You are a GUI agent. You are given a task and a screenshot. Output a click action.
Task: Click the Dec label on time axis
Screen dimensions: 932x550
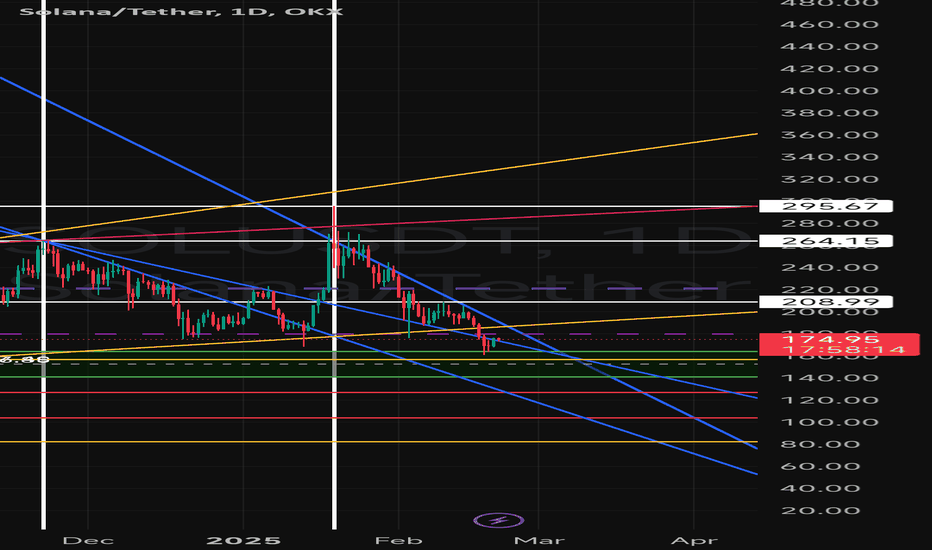tap(88, 540)
